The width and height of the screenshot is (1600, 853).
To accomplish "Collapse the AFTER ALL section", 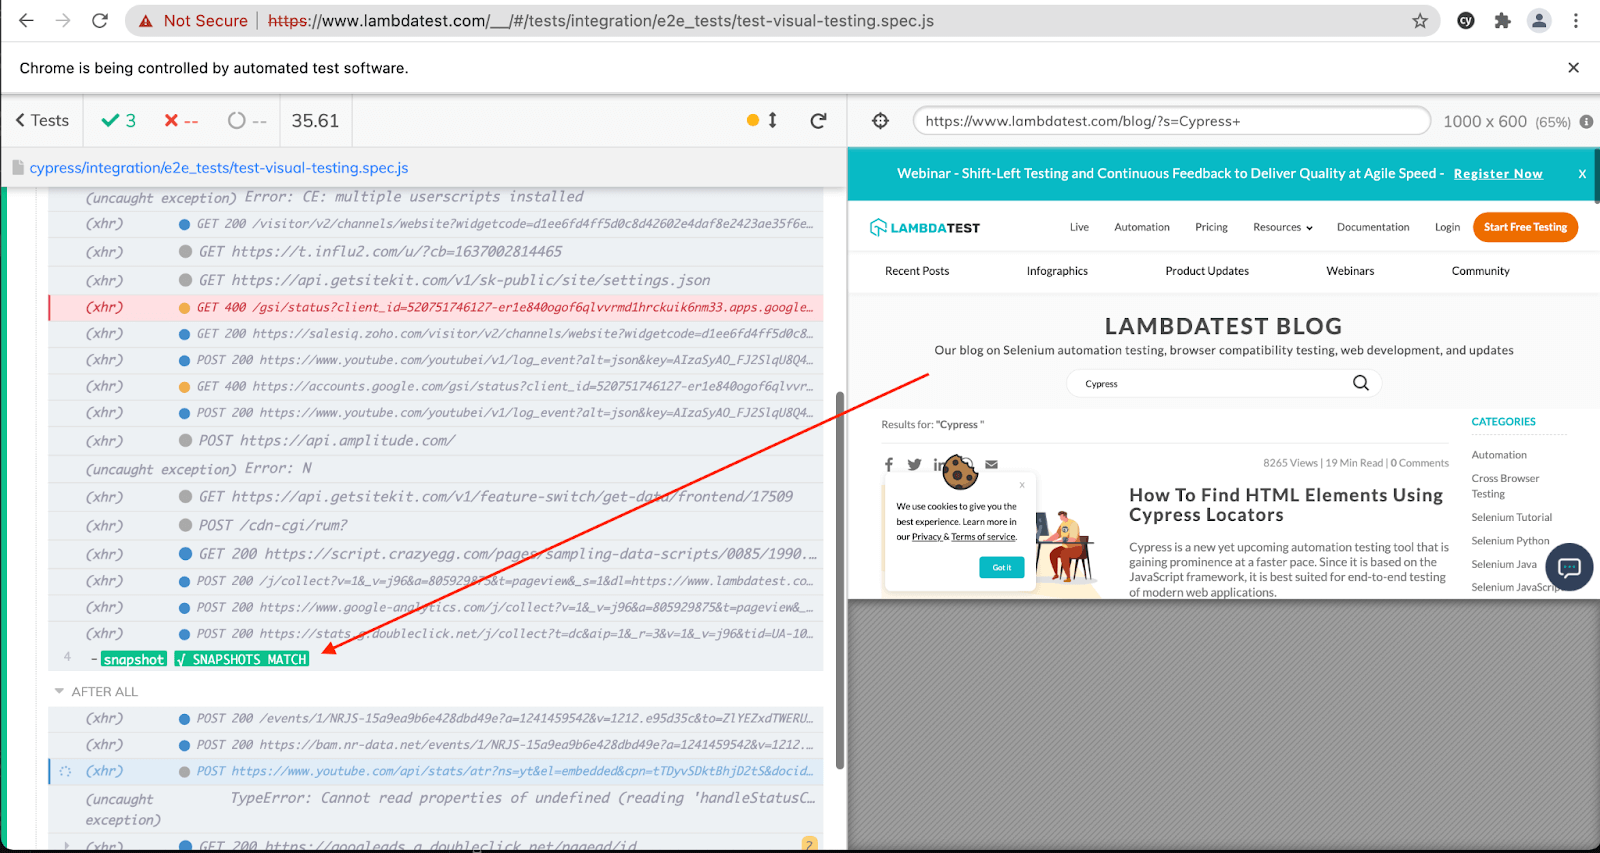I will [96, 692].
